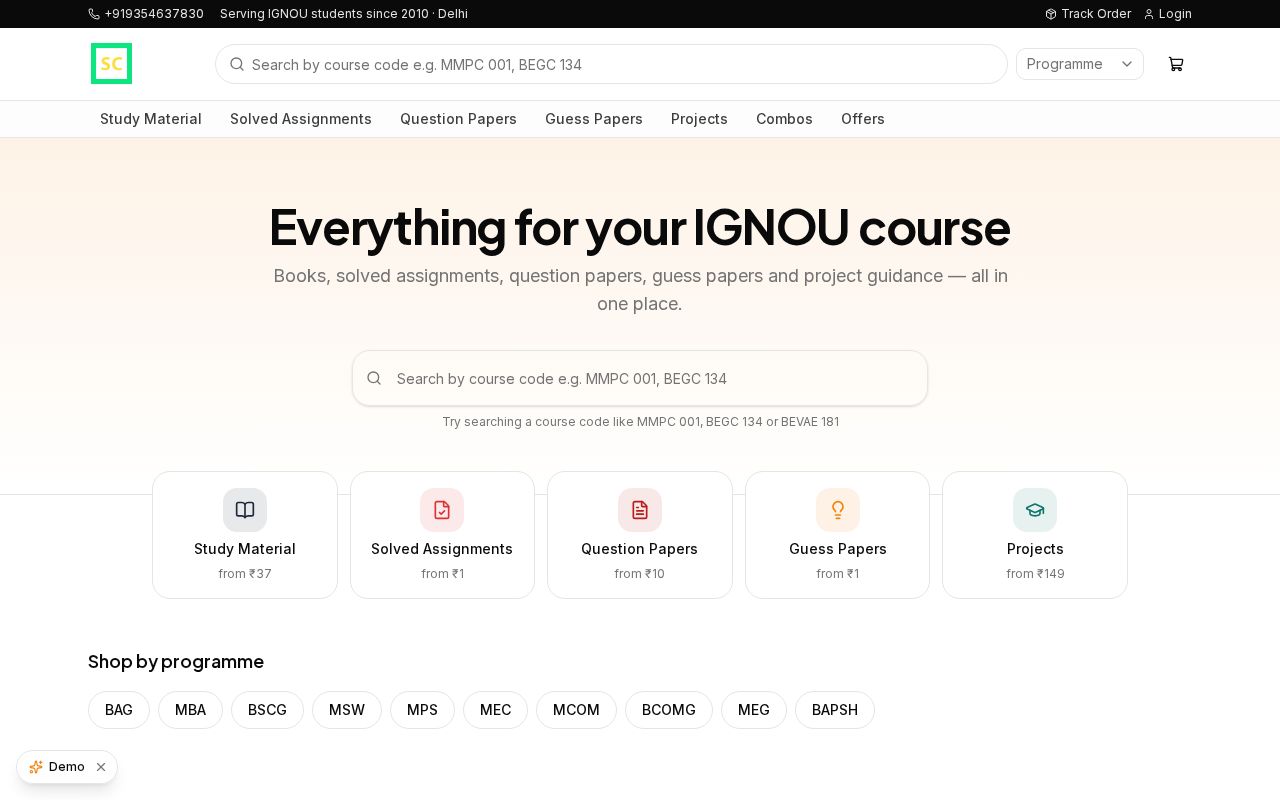Call the +919354637830 phone number link
This screenshot has width=1280, height=800.
click(x=146, y=14)
